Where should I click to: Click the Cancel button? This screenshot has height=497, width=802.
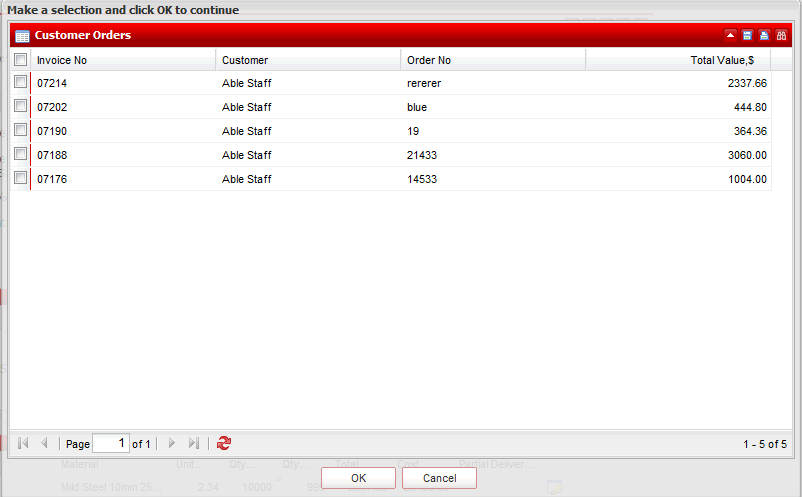point(439,478)
